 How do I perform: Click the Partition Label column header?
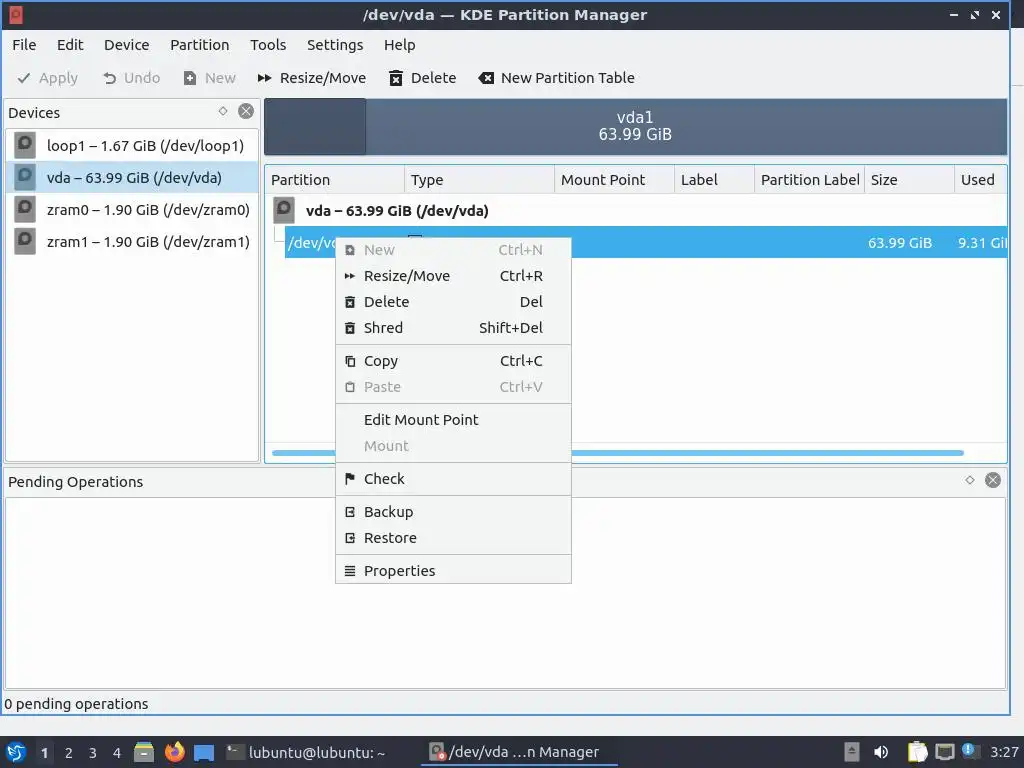810,180
